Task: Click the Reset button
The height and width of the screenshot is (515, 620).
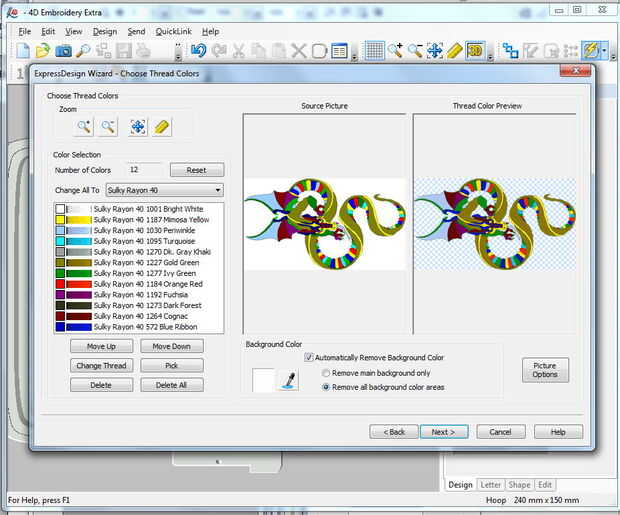Action: tap(197, 170)
